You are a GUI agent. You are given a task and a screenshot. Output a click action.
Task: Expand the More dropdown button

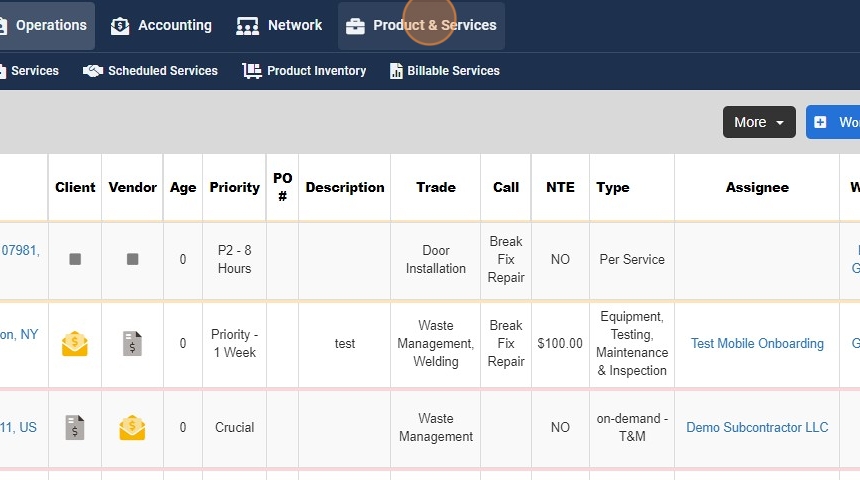click(759, 122)
